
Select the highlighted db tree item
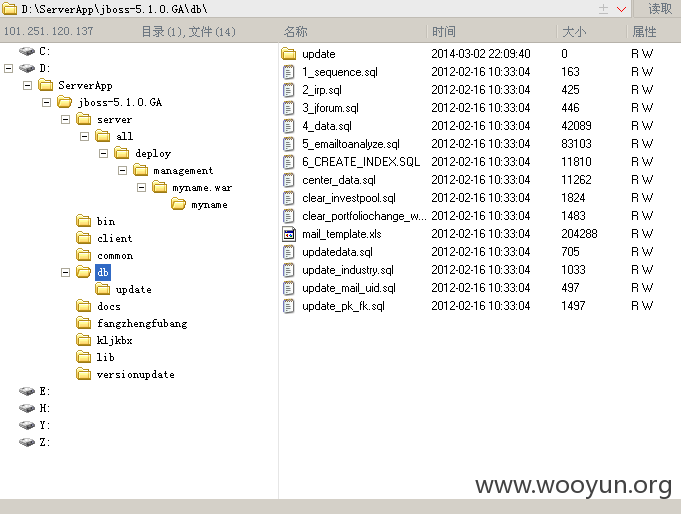point(103,272)
